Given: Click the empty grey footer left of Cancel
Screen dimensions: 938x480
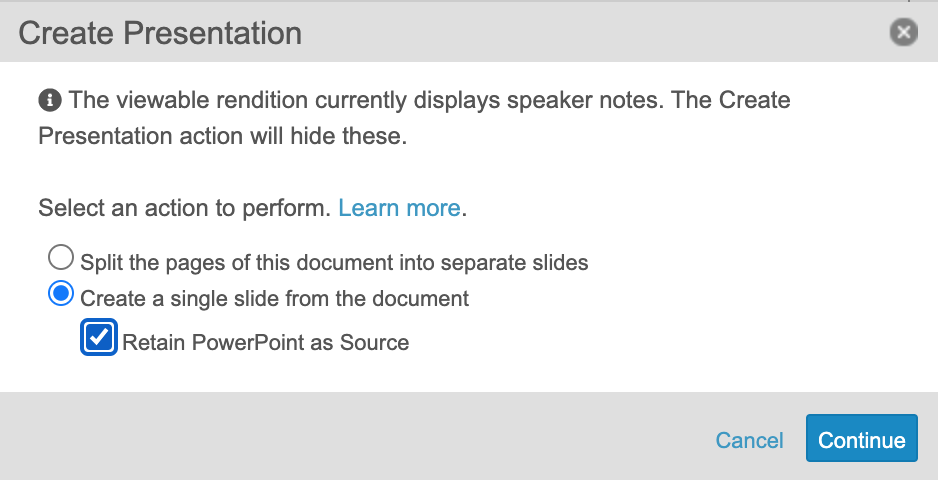Looking at the screenshot, I should pyautogui.click(x=350, y=440).
